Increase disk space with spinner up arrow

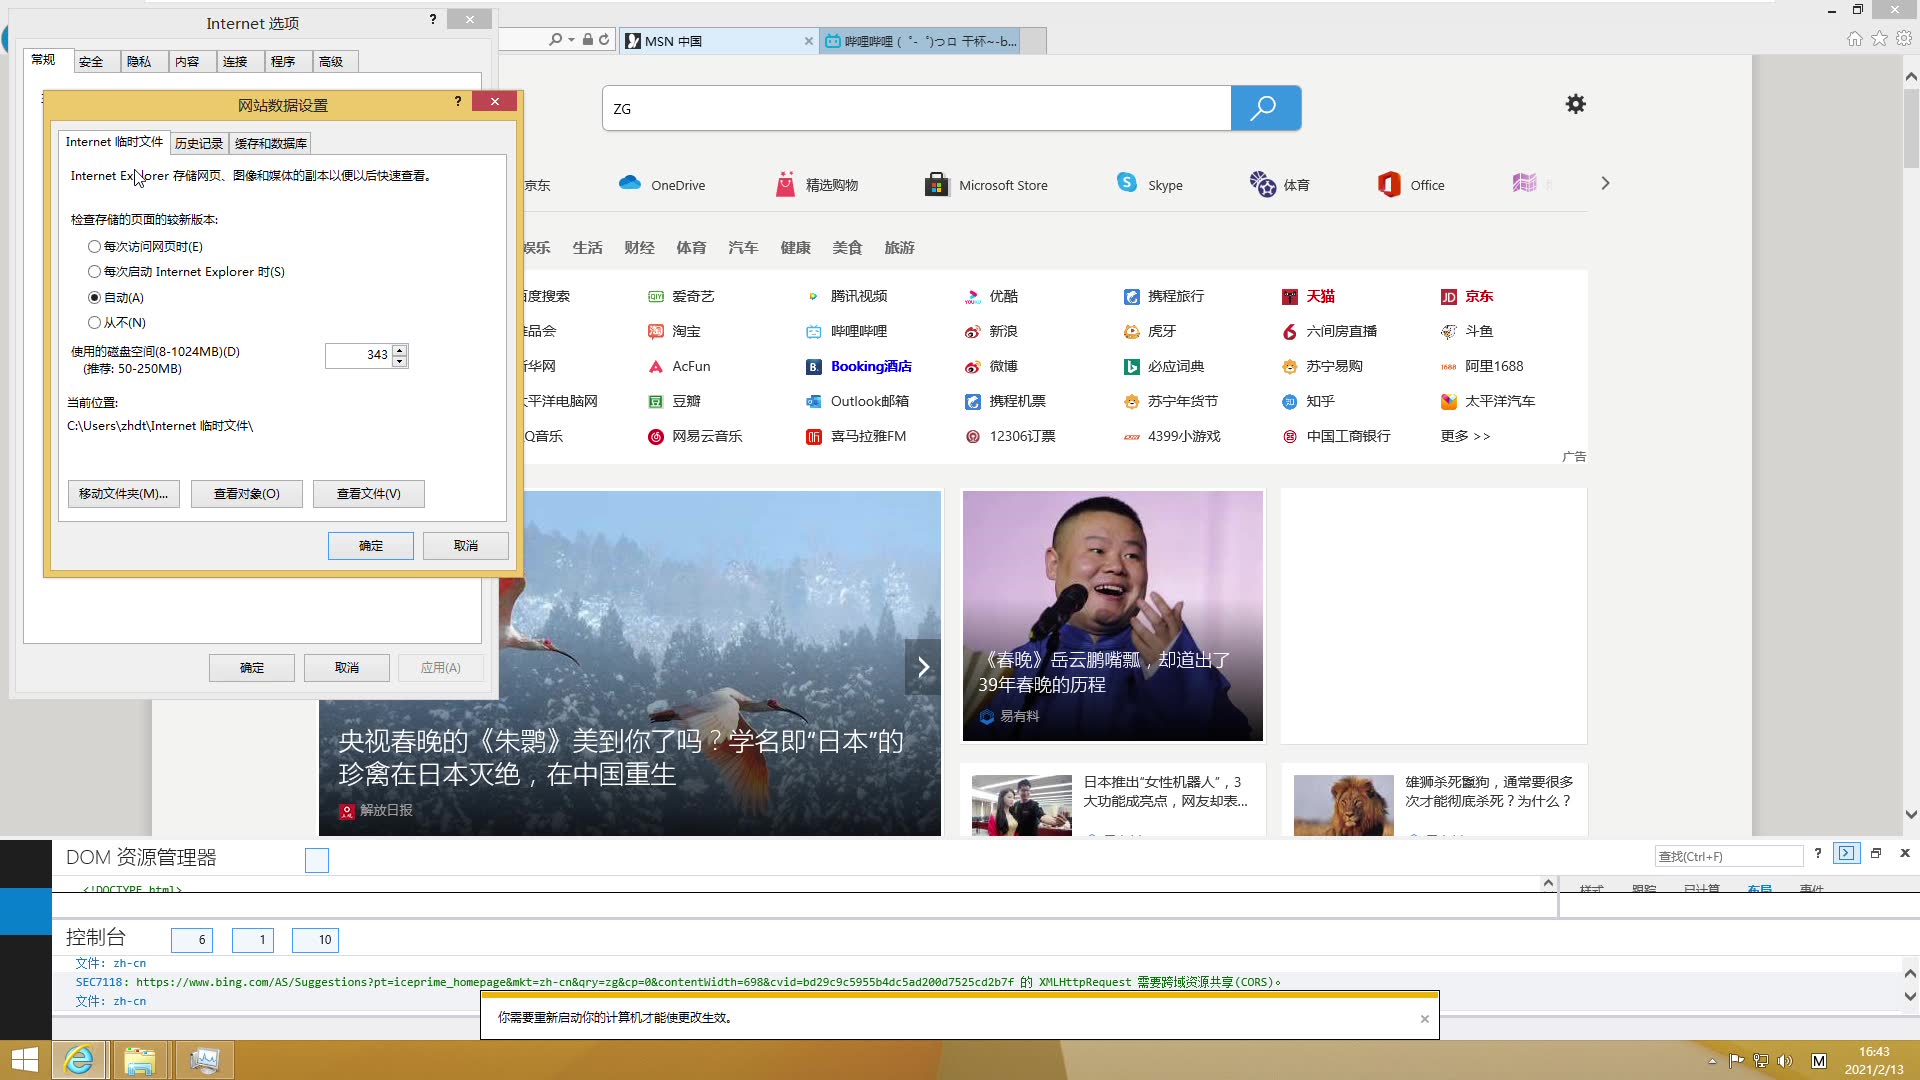tap(400, 349)
